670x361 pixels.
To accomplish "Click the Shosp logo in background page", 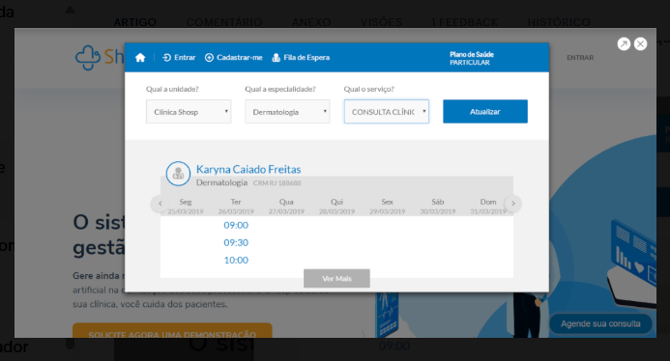I will coord(100,57).
